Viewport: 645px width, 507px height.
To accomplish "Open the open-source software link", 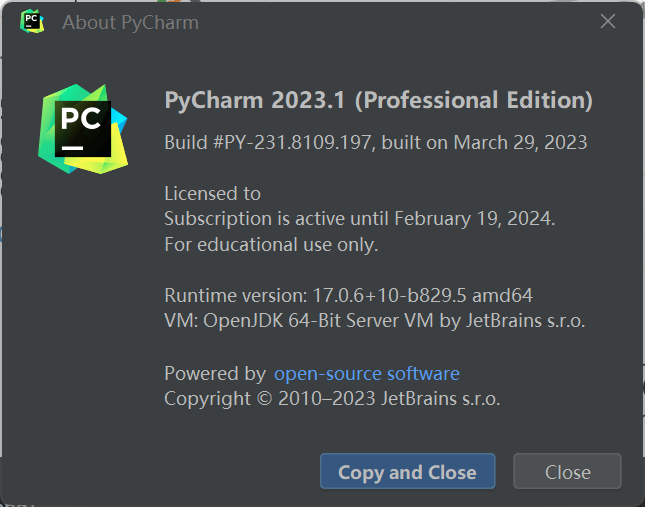I will click(367, 373).
